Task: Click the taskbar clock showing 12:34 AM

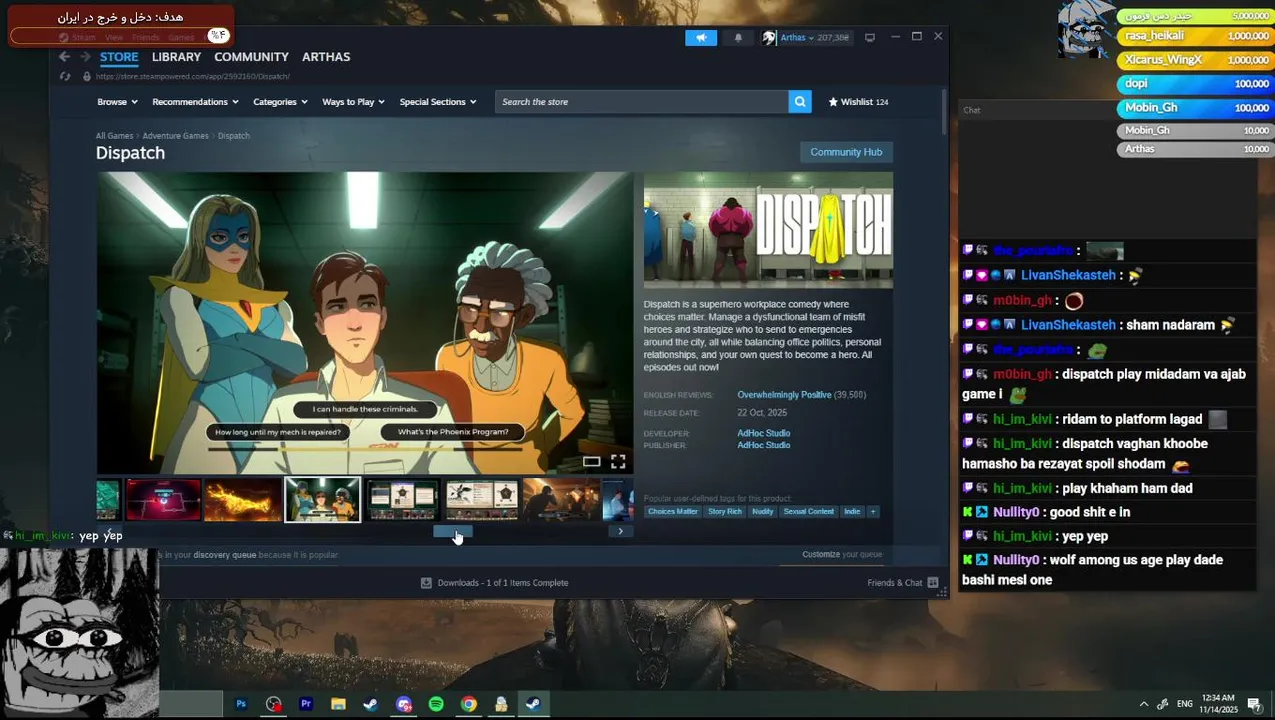Action: coord(1218,704)
